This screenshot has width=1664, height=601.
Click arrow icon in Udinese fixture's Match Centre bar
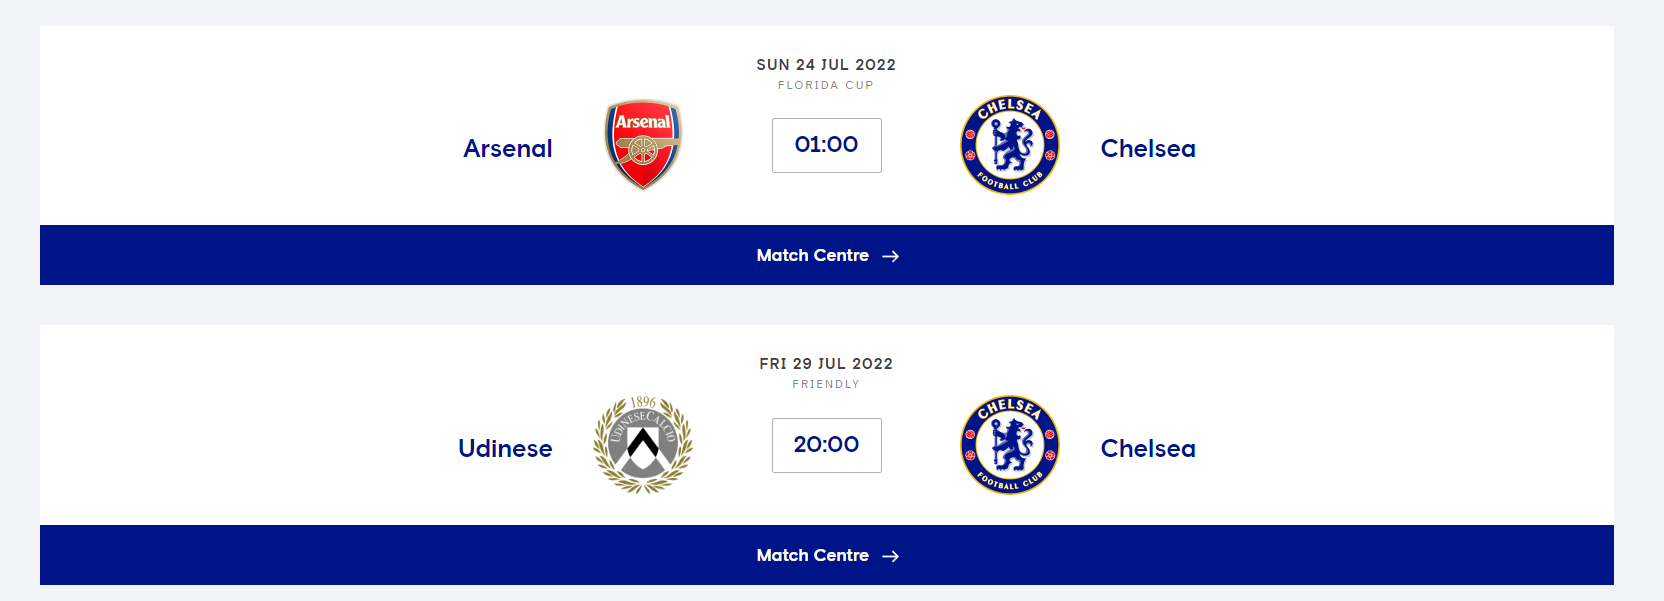click(891, 556)
